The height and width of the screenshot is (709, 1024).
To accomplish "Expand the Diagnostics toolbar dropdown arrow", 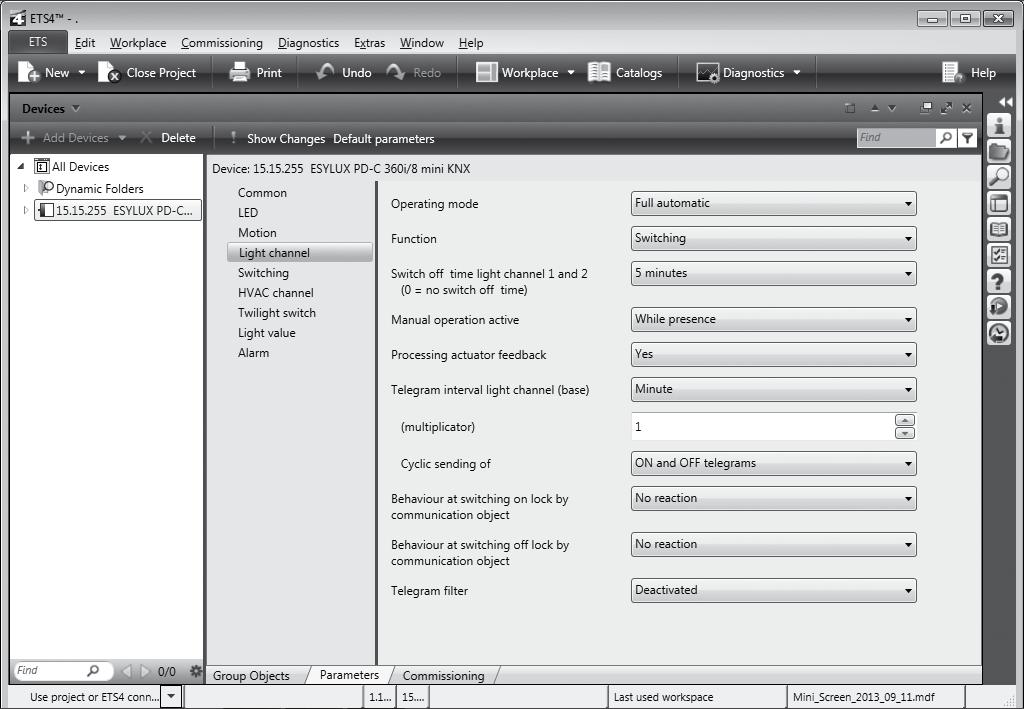I will pyautogui.click(x=797, y=72).
